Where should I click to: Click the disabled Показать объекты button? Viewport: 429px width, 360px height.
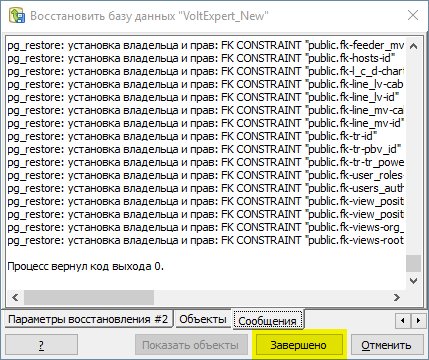point(190,345)
